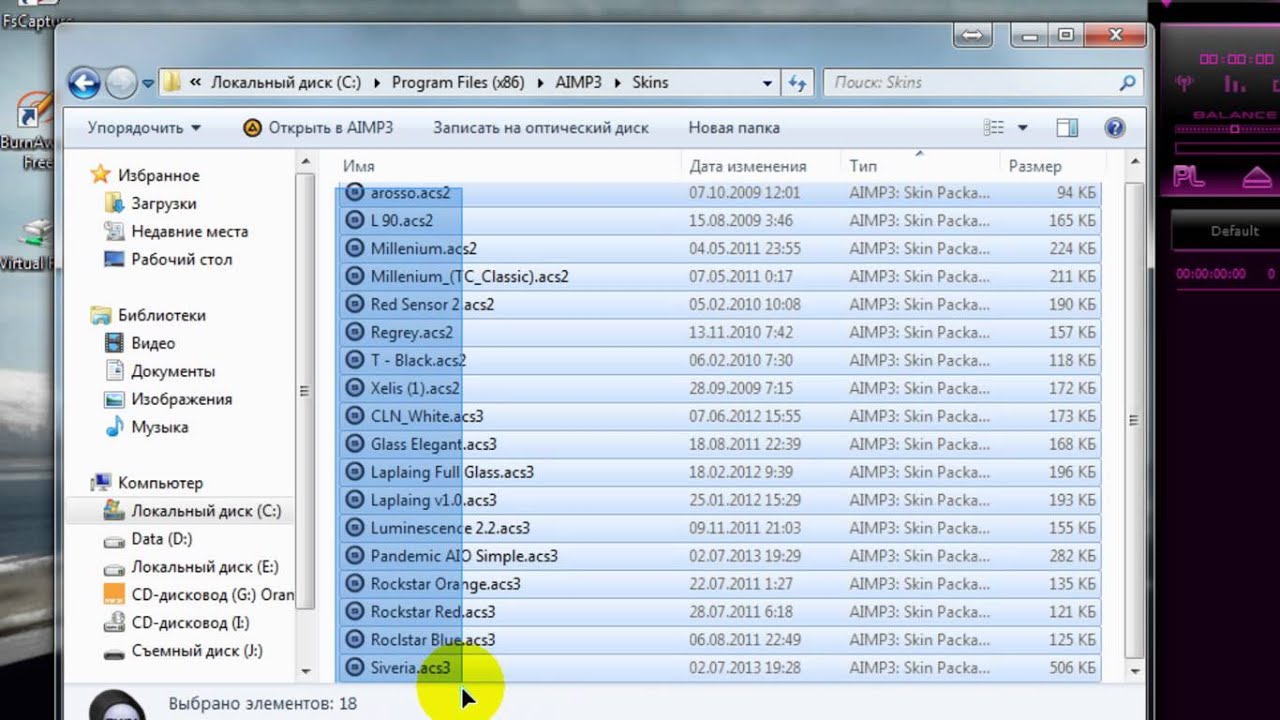
Task: Click the magnifier search icon
Action: (1127, 83)
